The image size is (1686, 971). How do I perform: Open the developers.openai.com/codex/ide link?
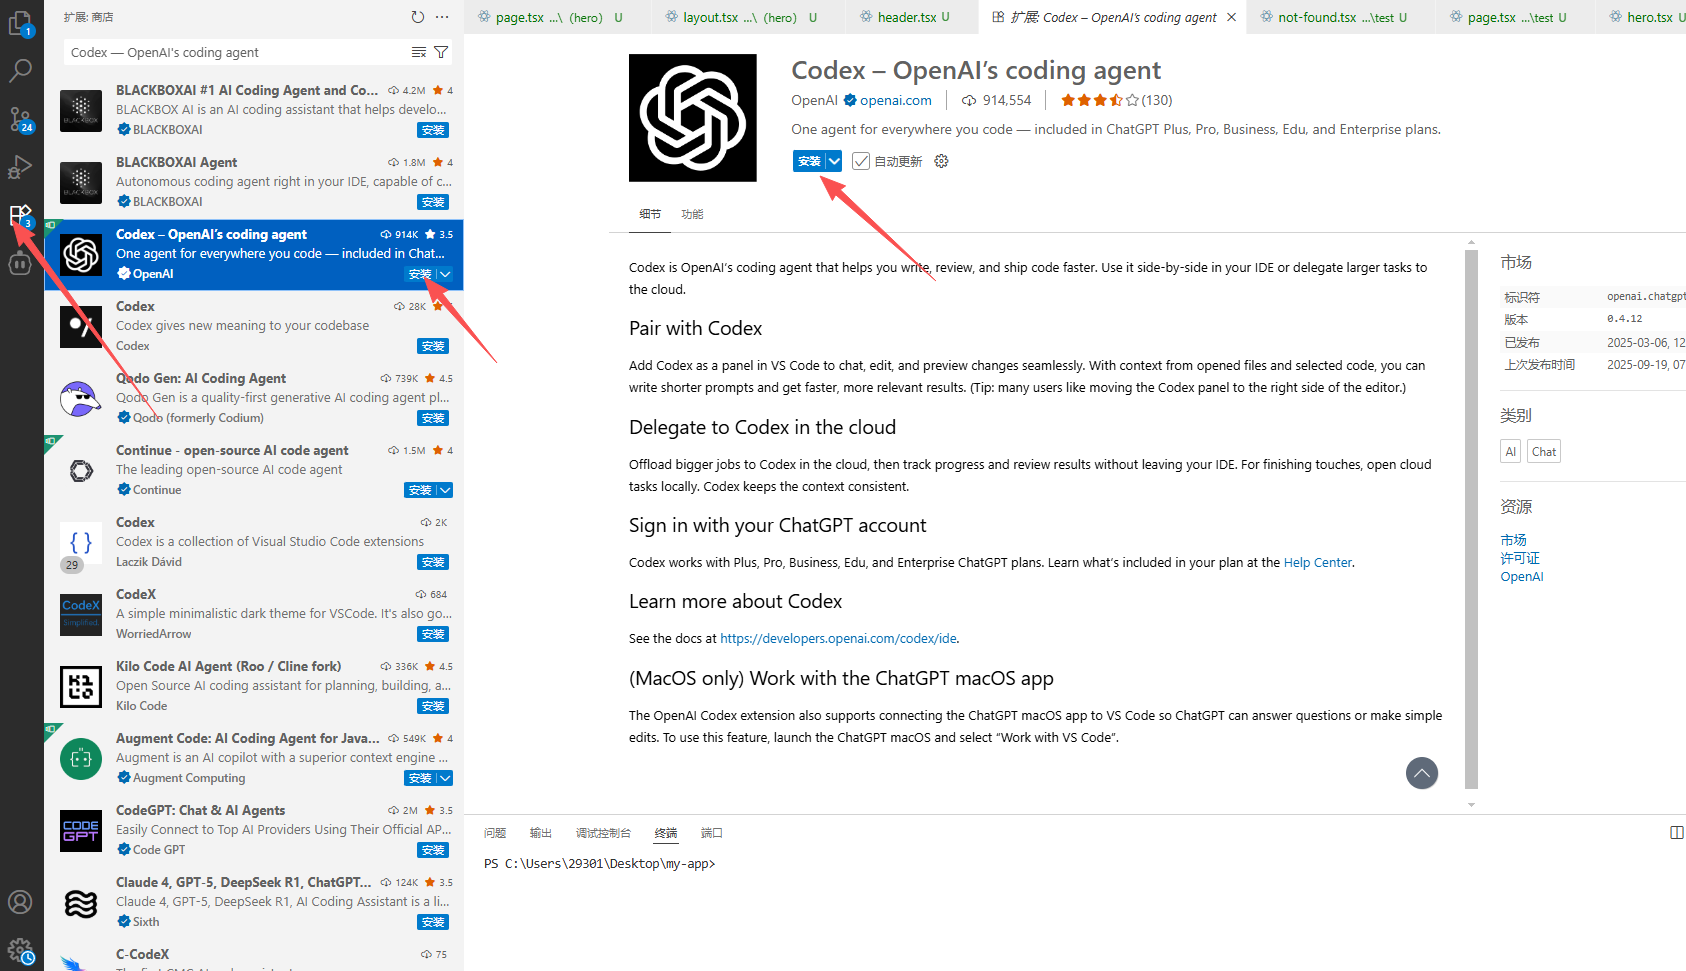838,638
